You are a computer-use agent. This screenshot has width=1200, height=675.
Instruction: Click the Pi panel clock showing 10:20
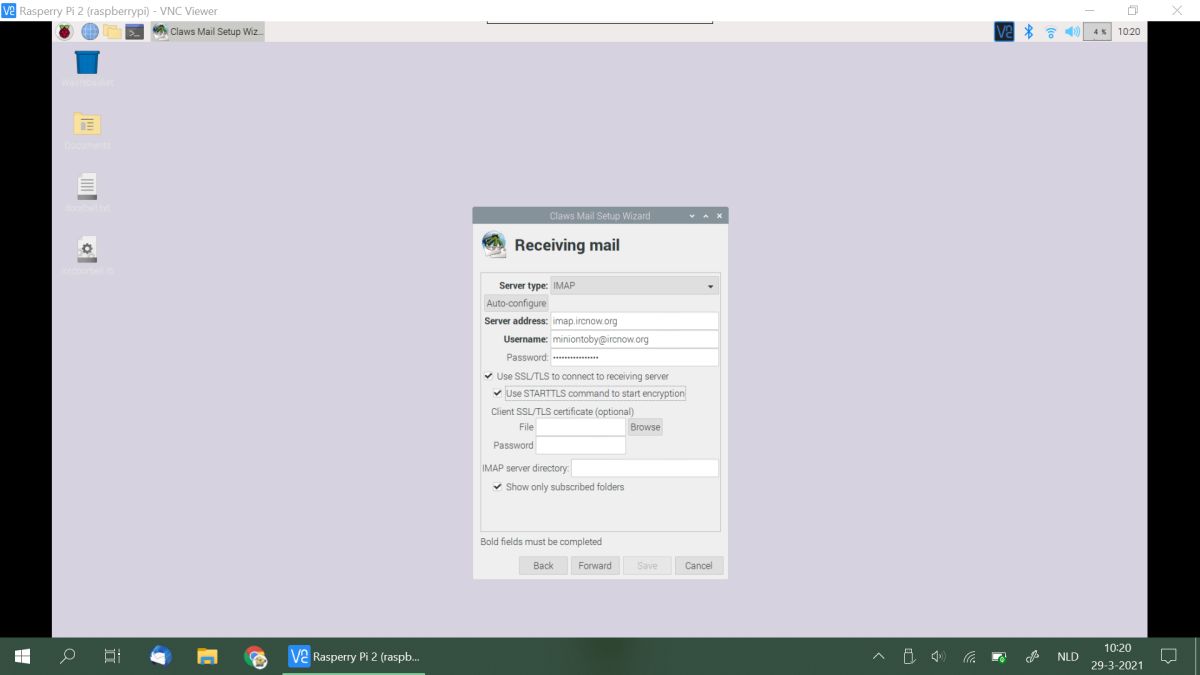[1129, 32]
